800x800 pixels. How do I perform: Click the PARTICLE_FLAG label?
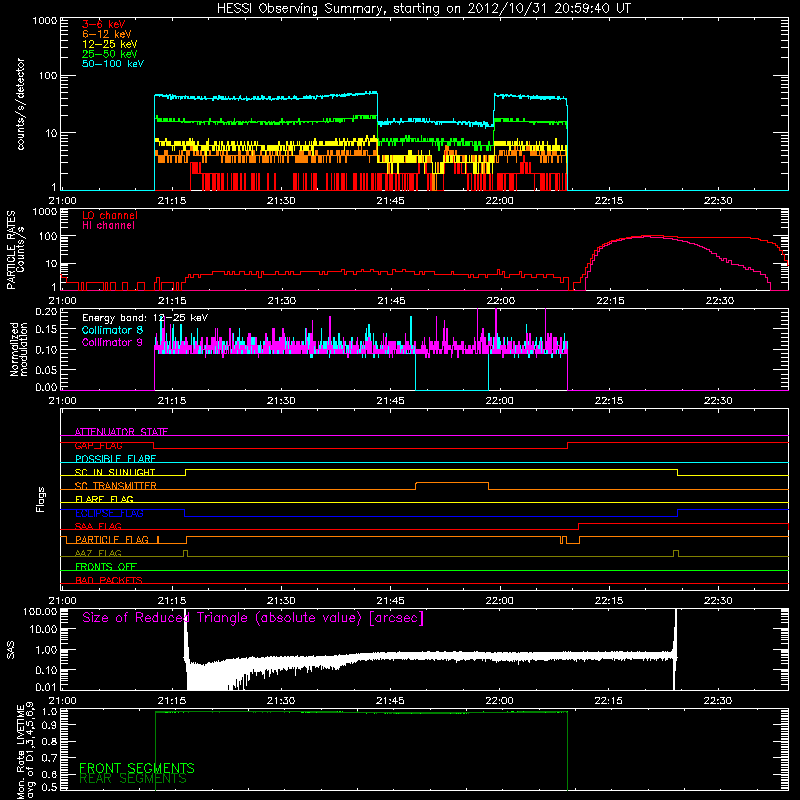click(x=112, y=539)
